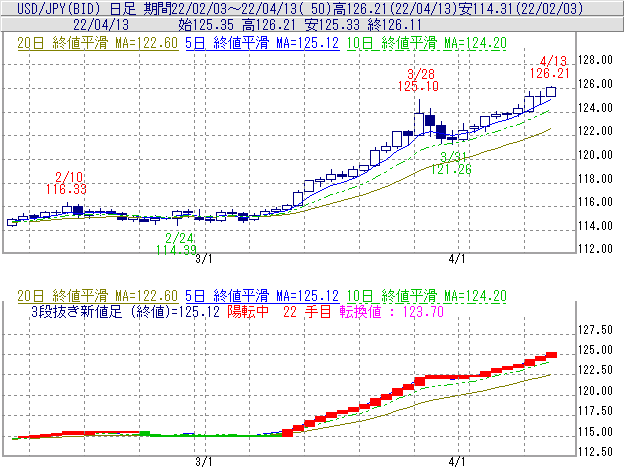This screenshot has height=475, width=624.
Task: Click the tall 3/28 candlestick with long wick
Action: [x=419, y=119]
